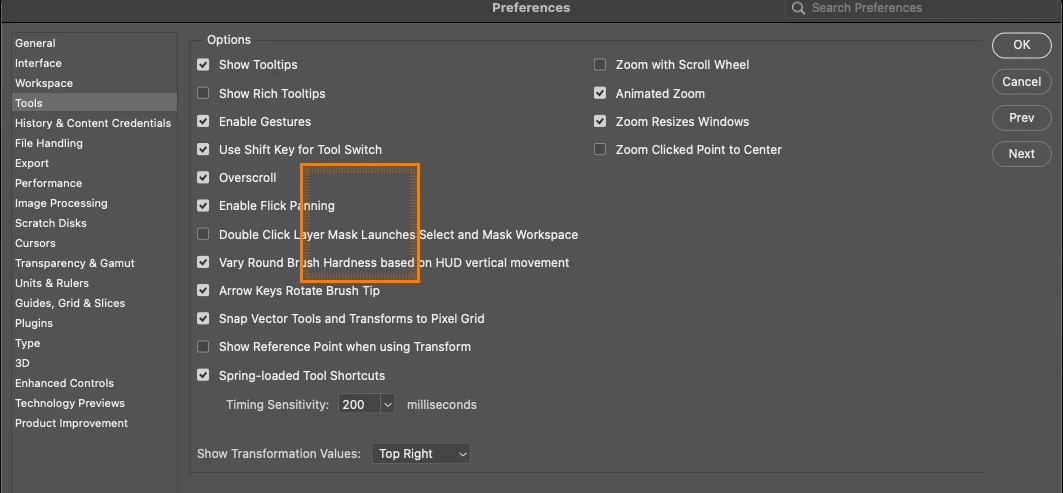Open the Performance preferences section

[48, 183]
